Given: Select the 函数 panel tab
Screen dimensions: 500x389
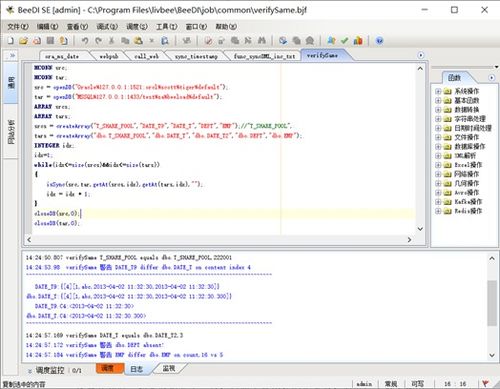Looking at the screenshot, I should (x=454, y=78).
